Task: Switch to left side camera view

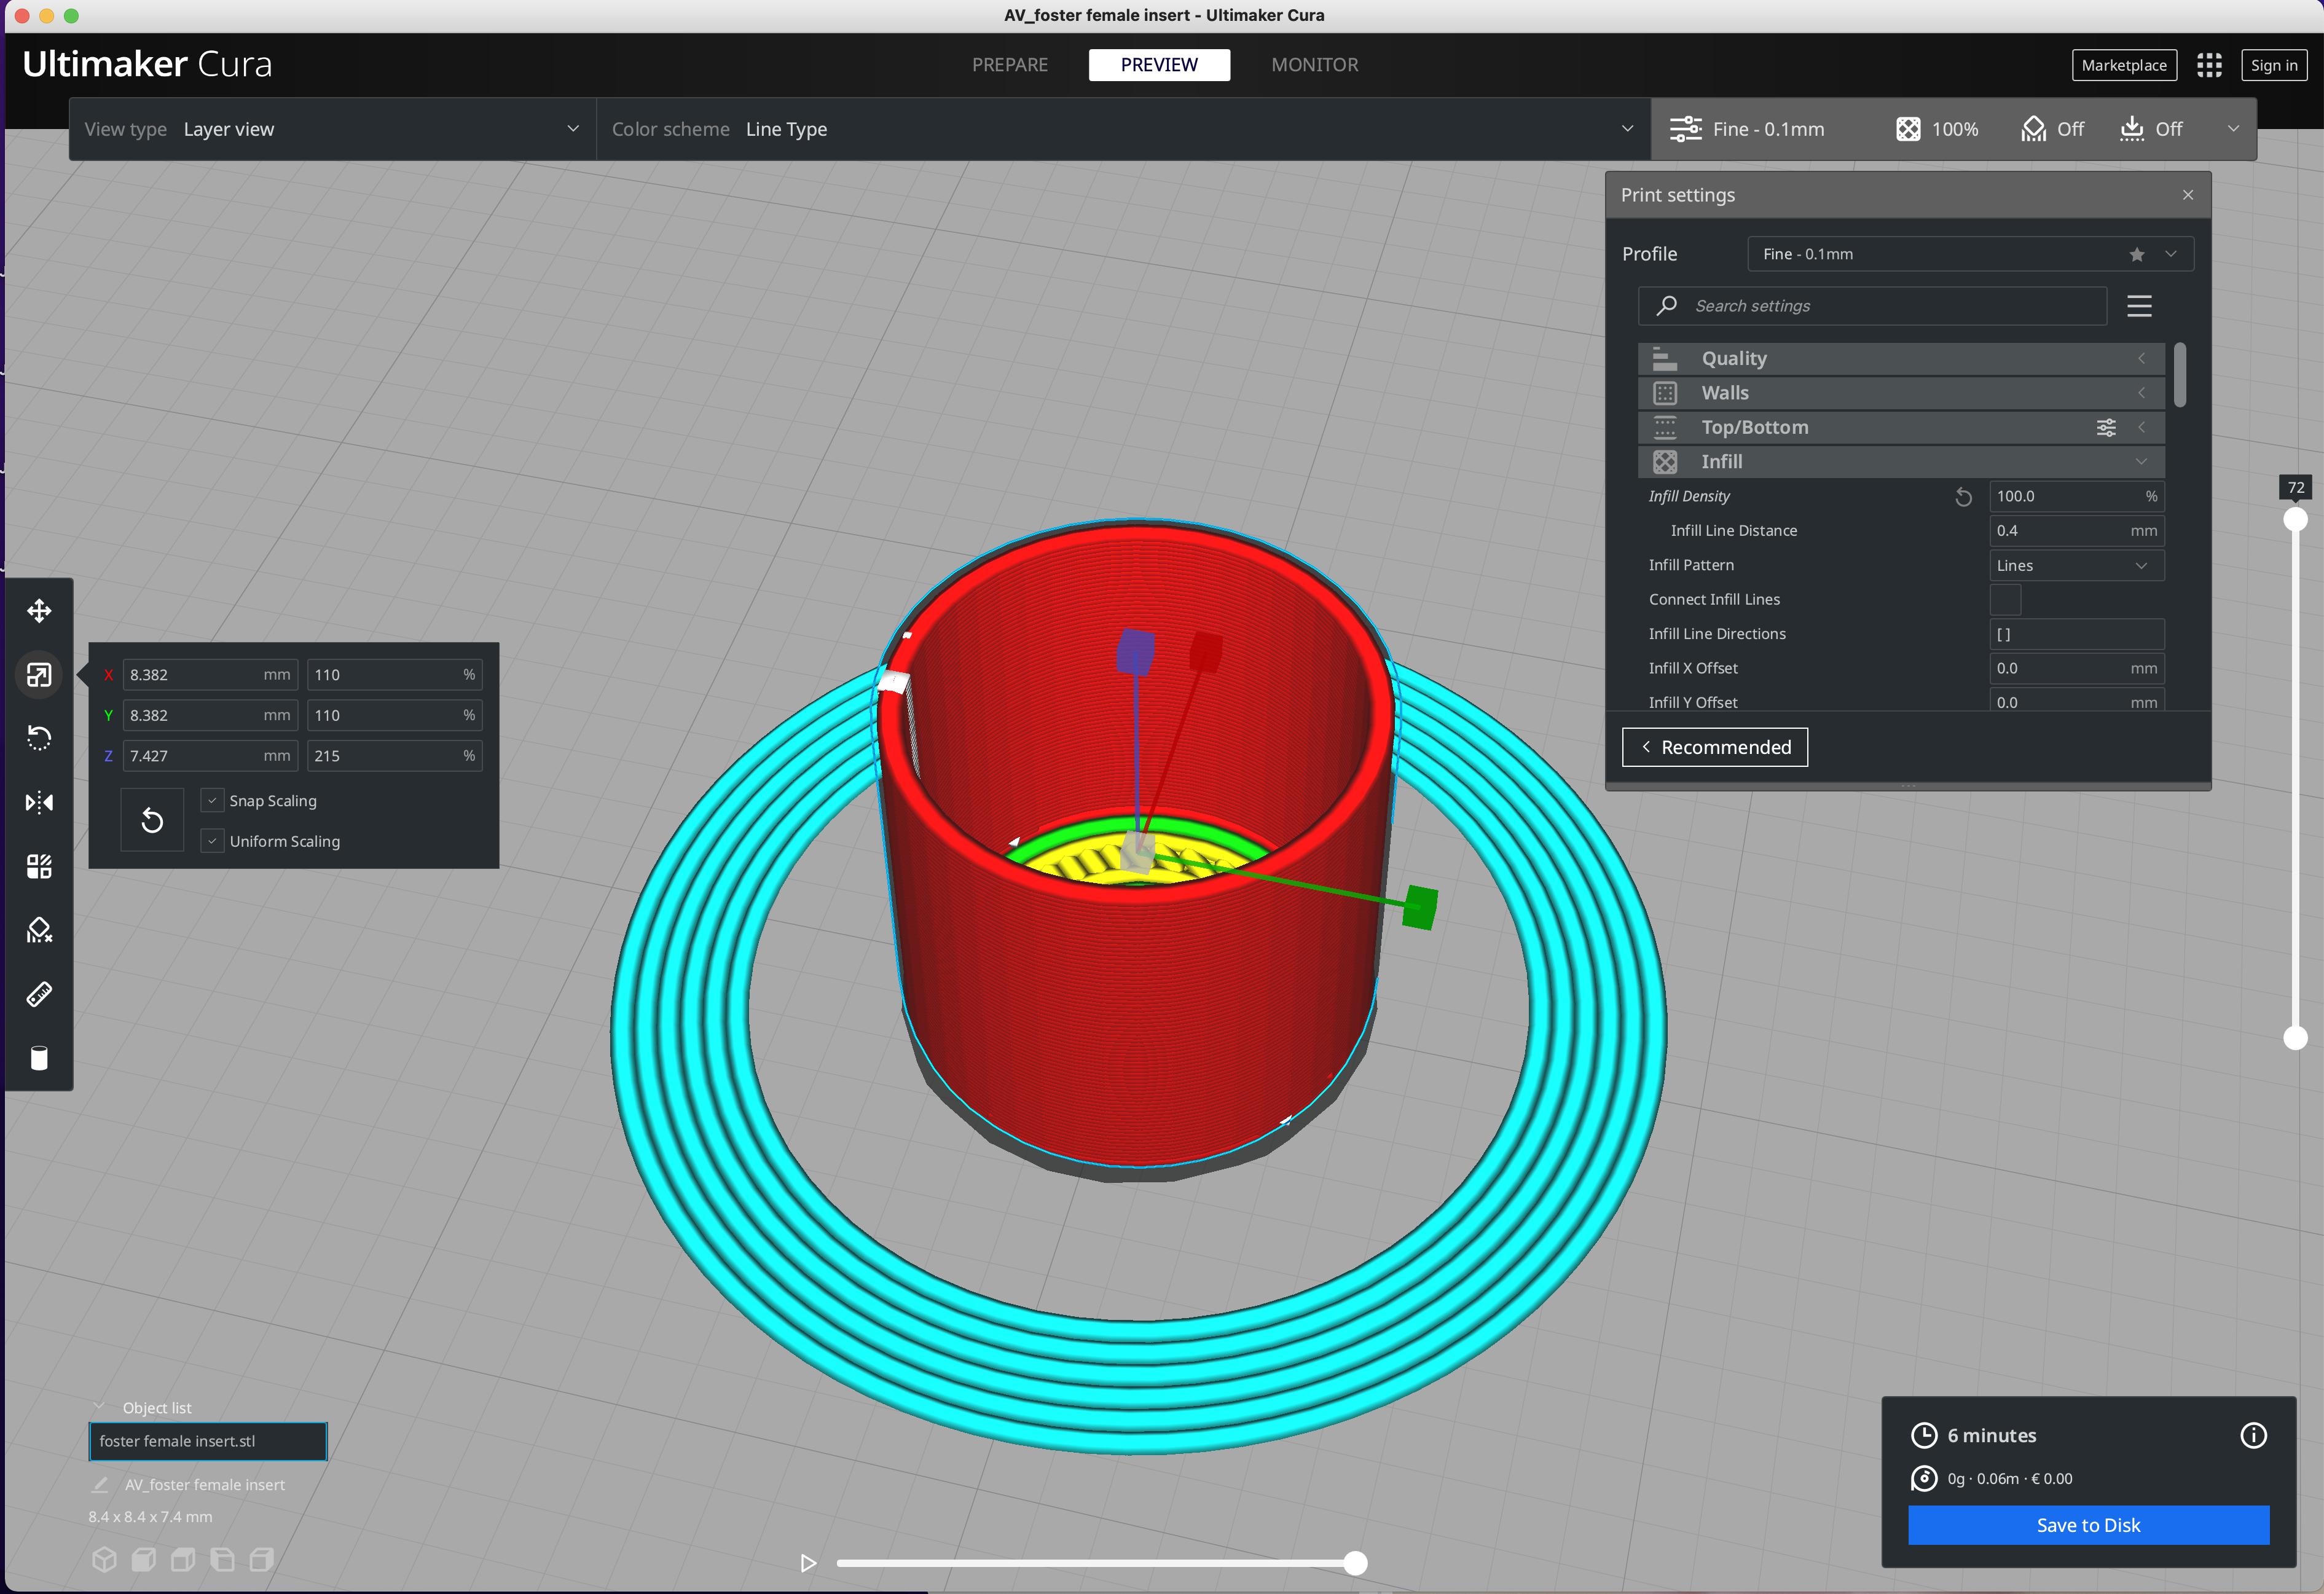Action: [222, 1560]
